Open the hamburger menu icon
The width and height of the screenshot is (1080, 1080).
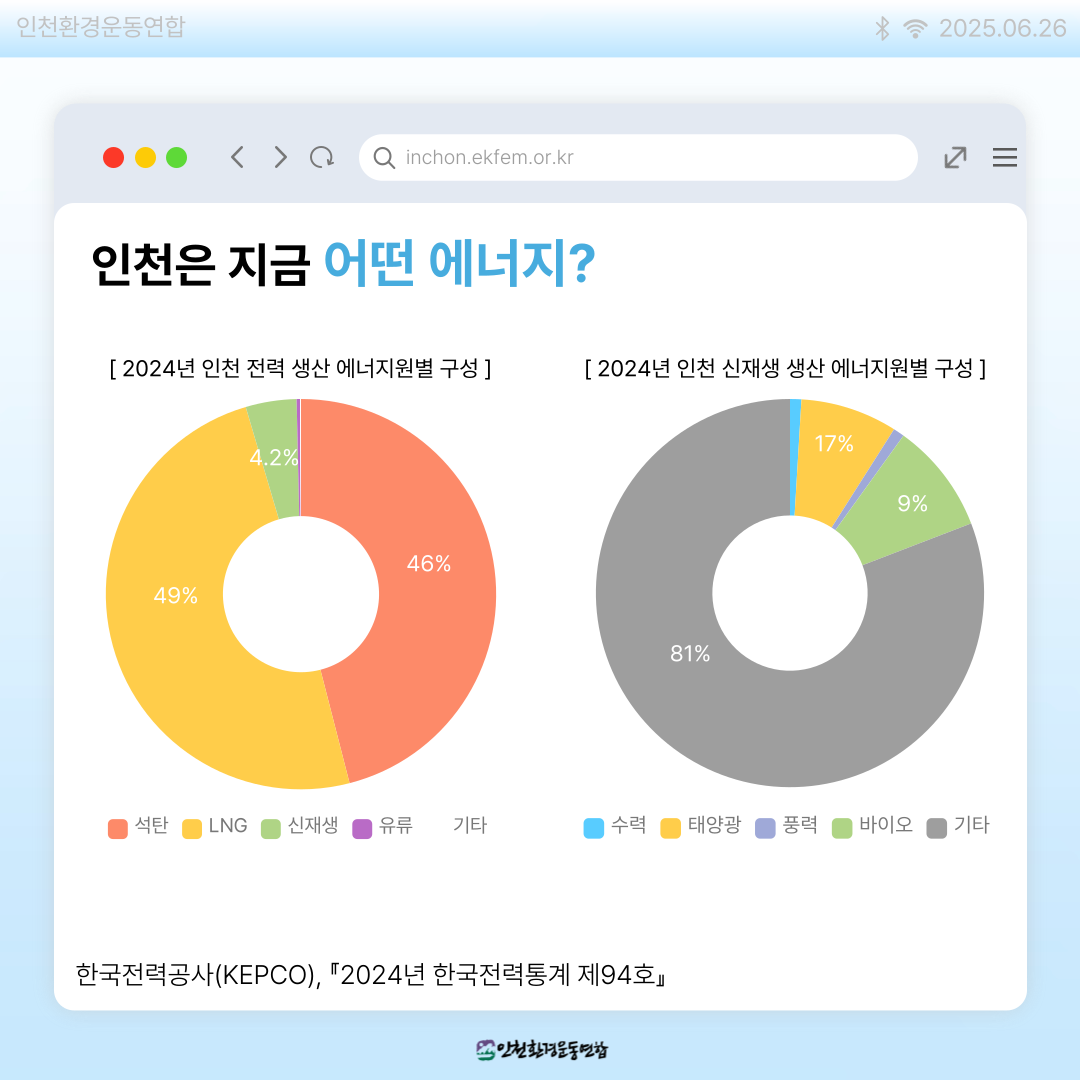coord(1004,157)
